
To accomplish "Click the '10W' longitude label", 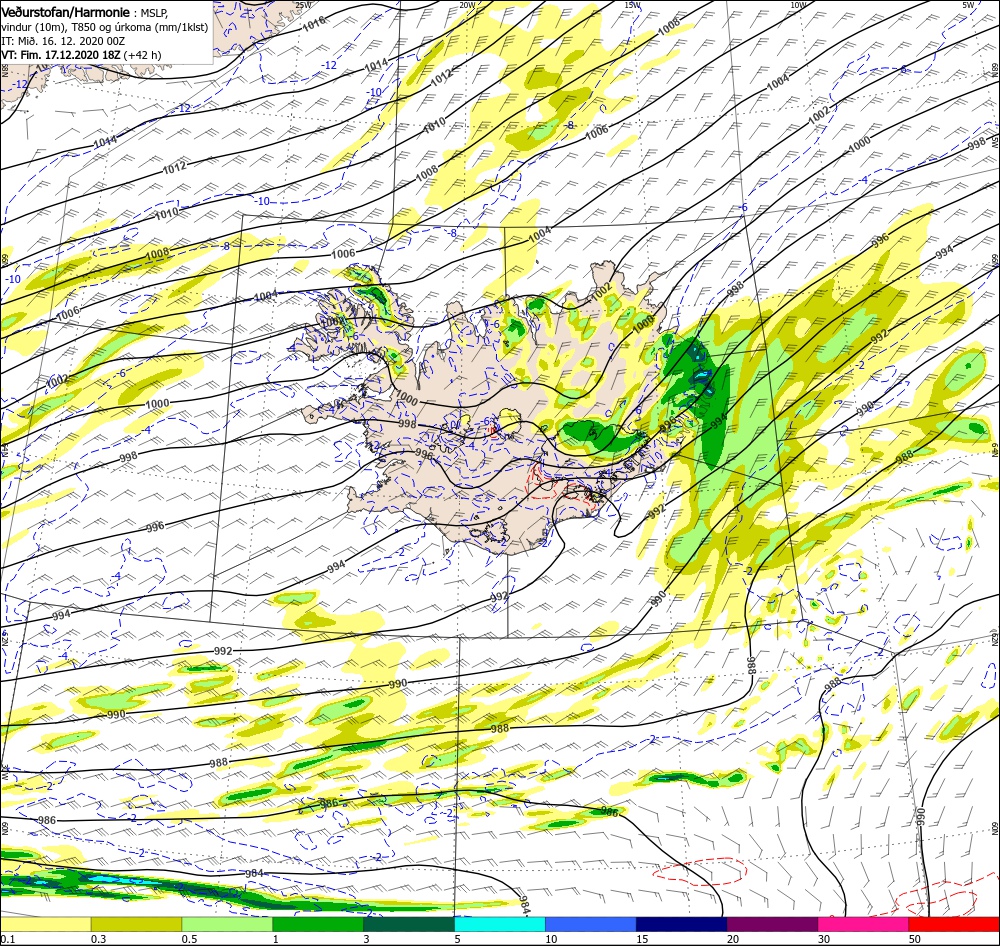I will (x=798, y=5).
